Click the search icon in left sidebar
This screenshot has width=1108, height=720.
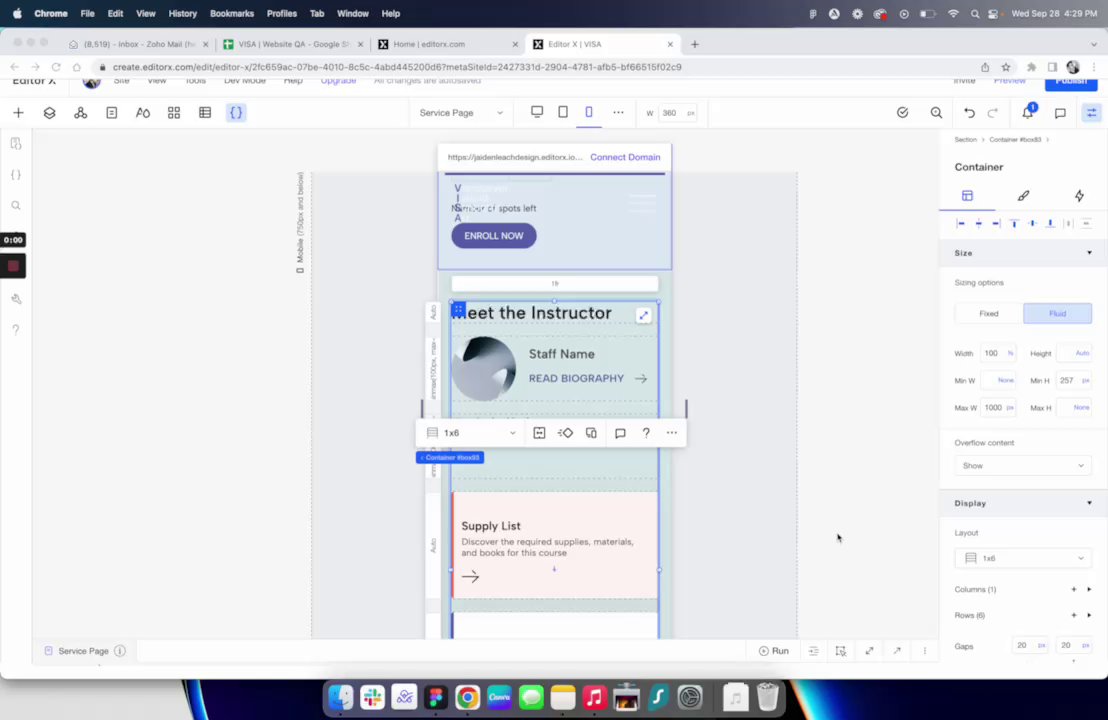point(16,206)
